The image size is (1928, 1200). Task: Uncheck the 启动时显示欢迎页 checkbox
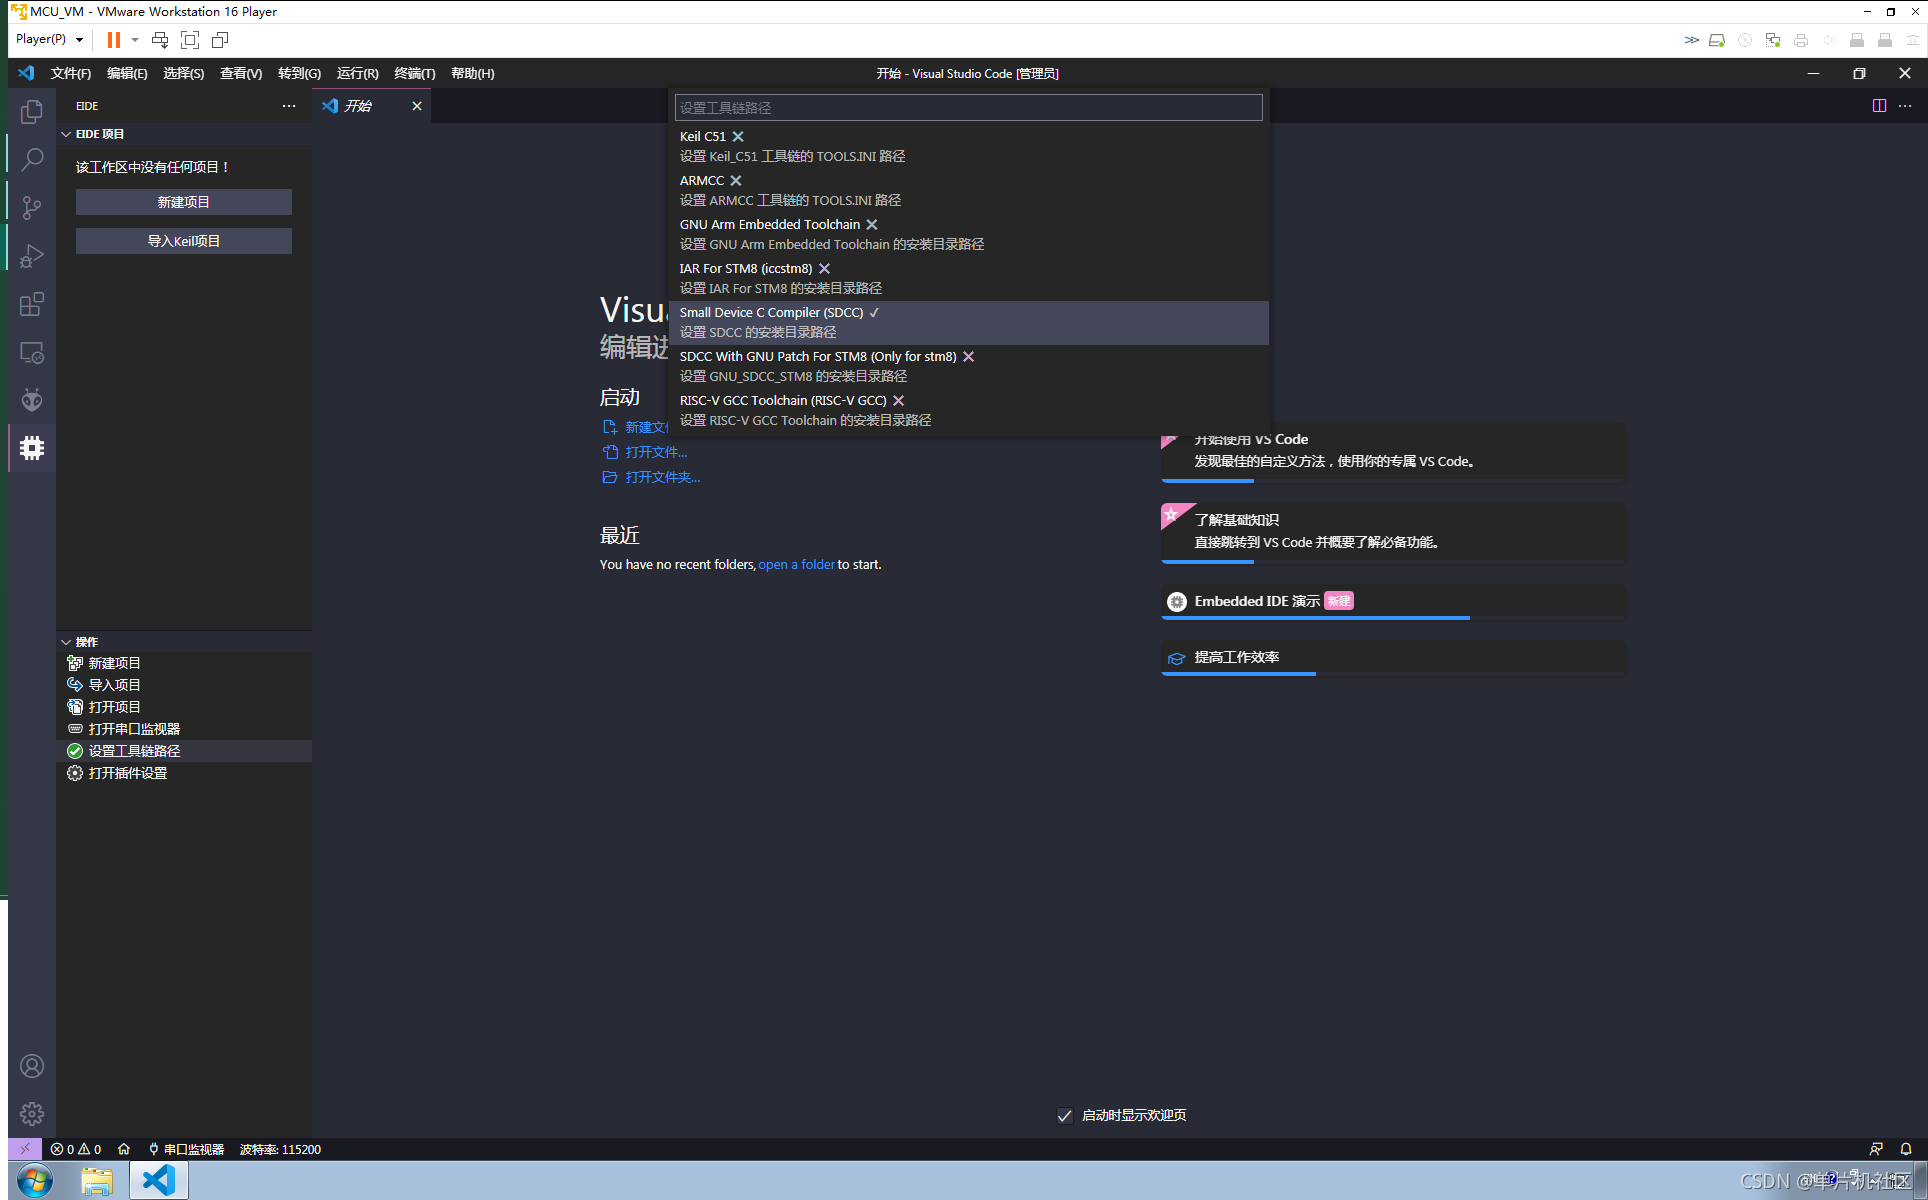[1064, 1115]
